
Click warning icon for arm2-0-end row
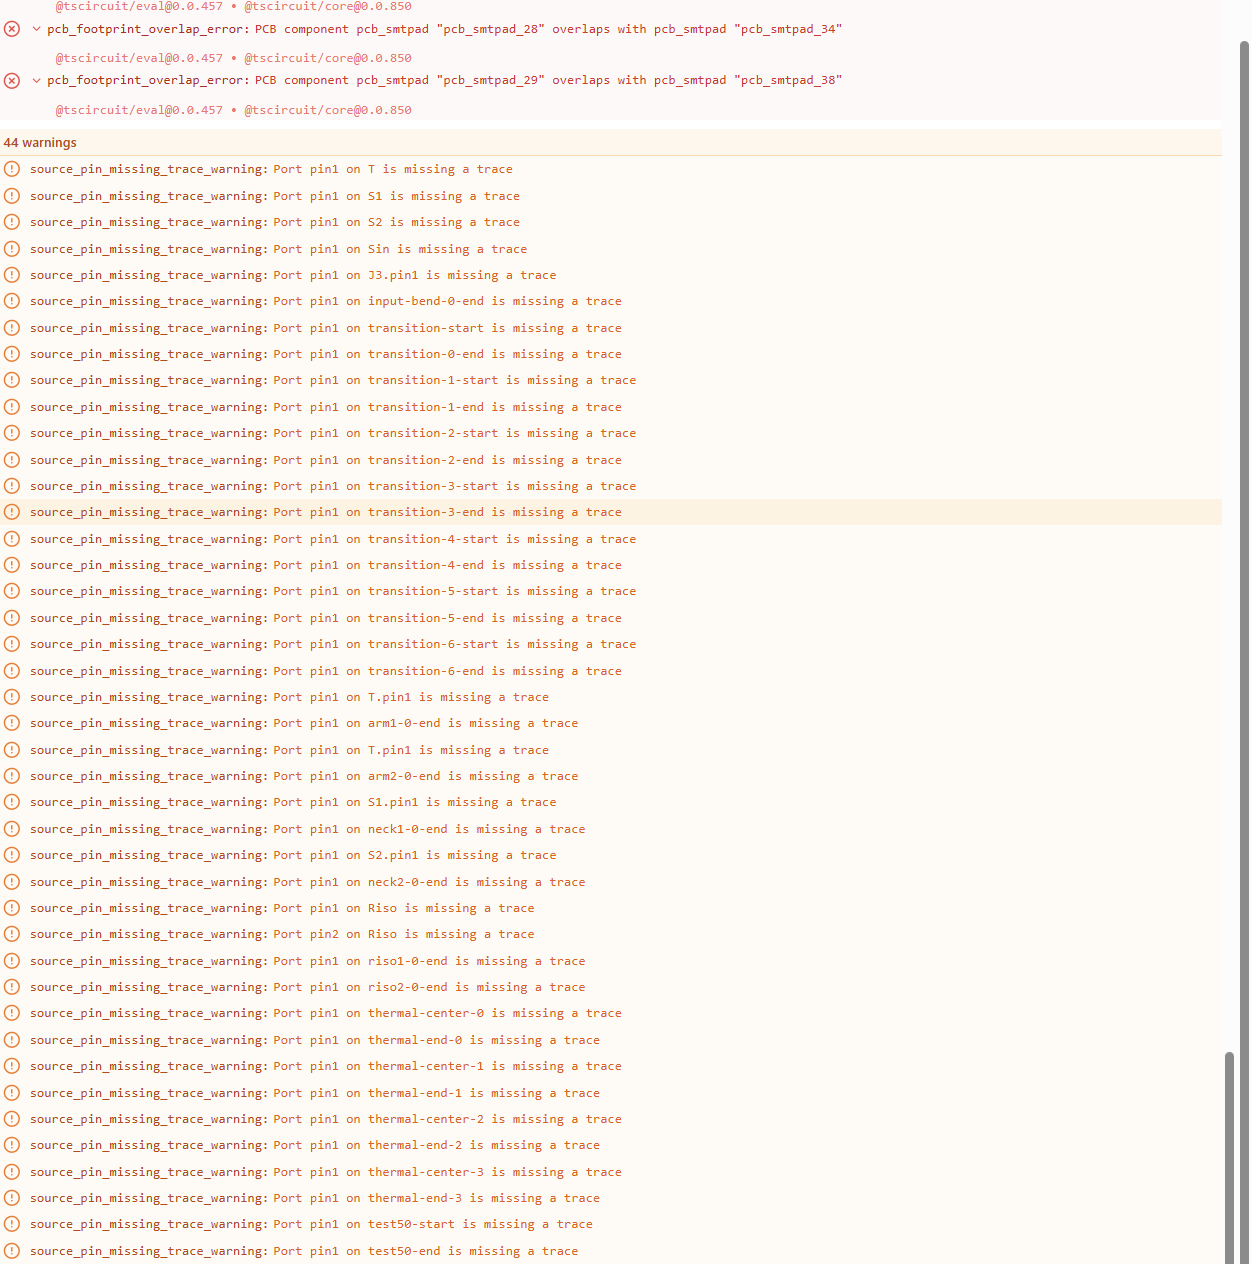tap(12, 776)
